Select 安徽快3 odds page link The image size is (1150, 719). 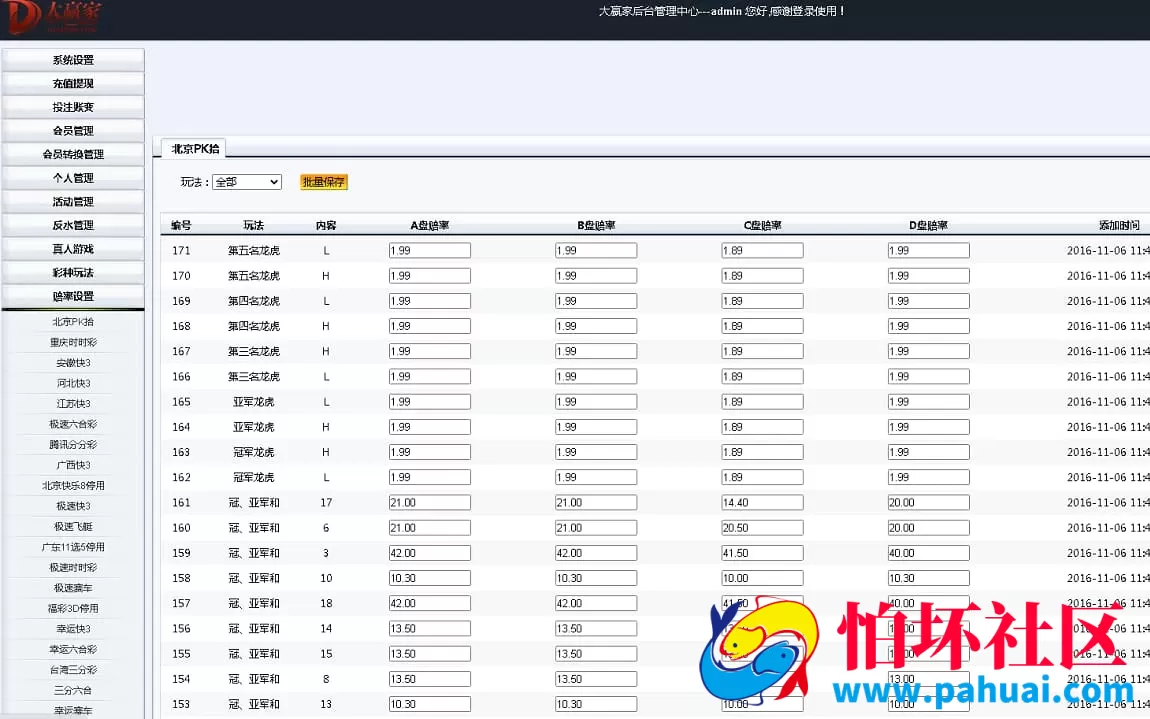click(x=73, y=363)
